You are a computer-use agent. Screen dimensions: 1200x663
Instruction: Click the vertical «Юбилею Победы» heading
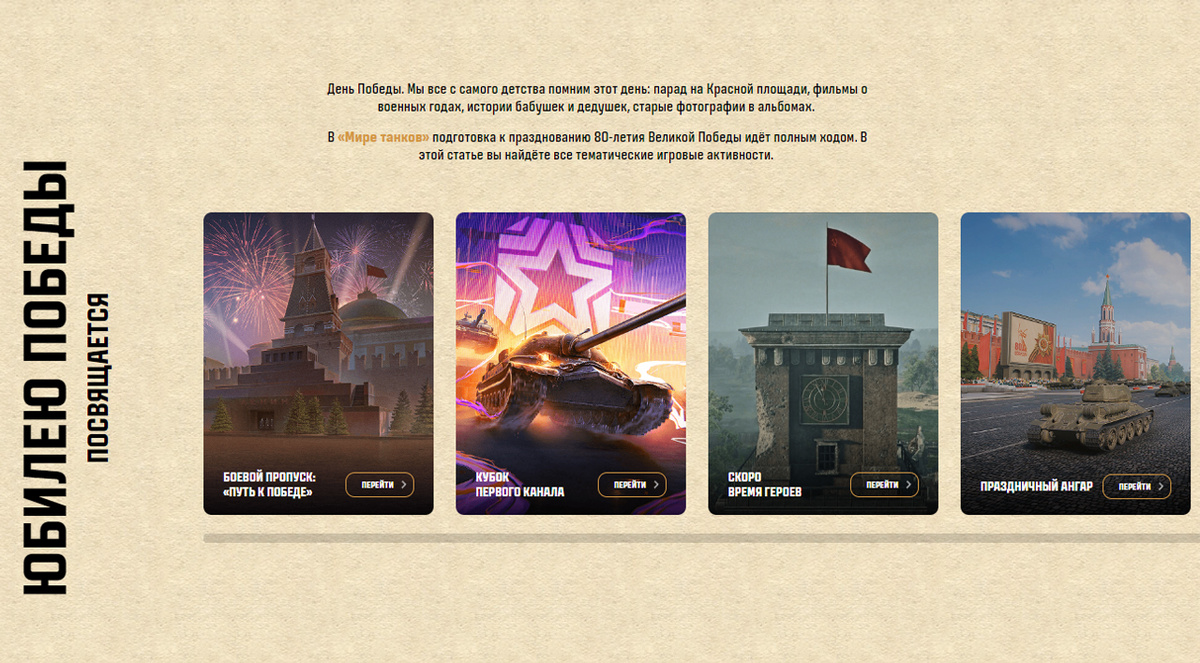tap(47, 379)
